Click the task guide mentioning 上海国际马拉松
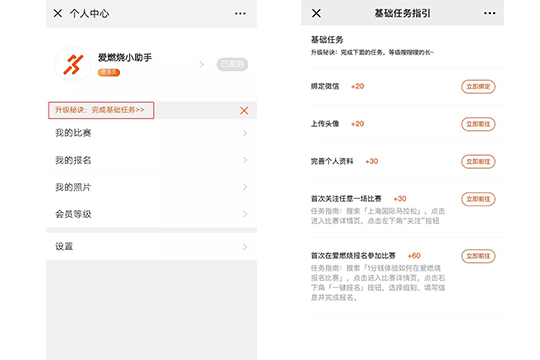The width and height of the screenshot is (540, 360). [x=378, y=216]
